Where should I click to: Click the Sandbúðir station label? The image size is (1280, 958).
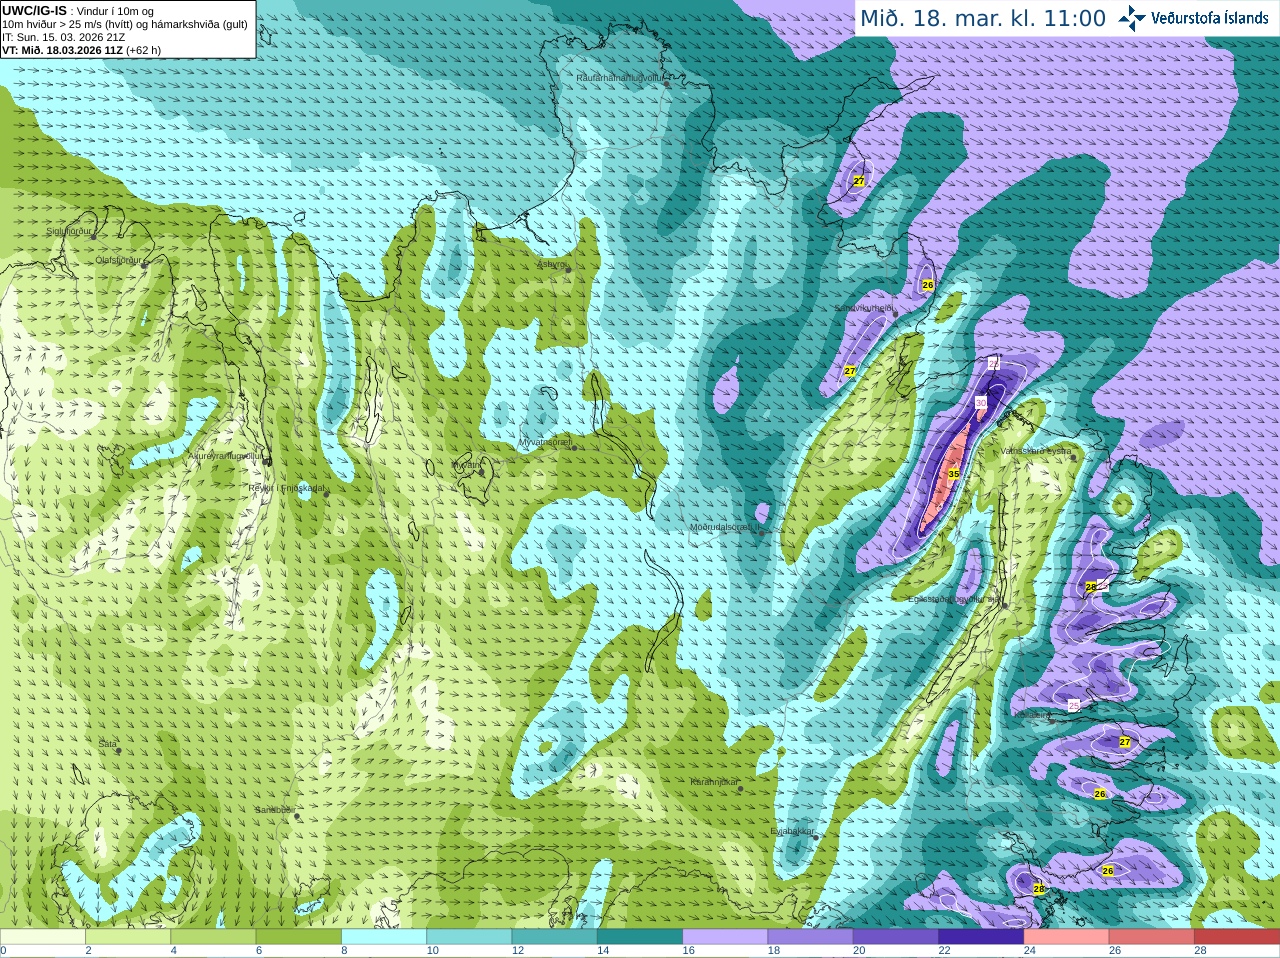tap(275, 810)
